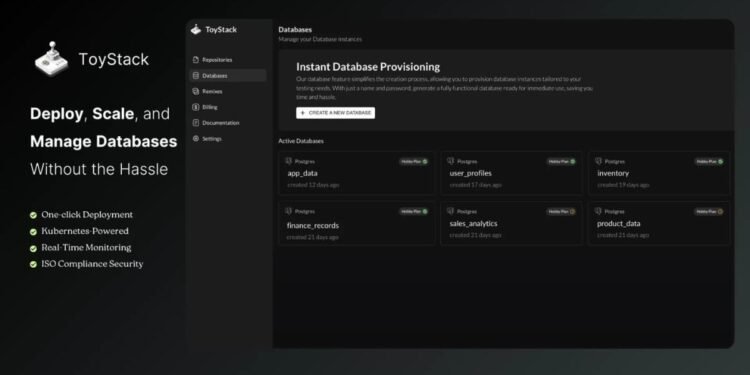Open the user_profiles database name
Viewport: 750px width, 375px height.
point(471,174)
